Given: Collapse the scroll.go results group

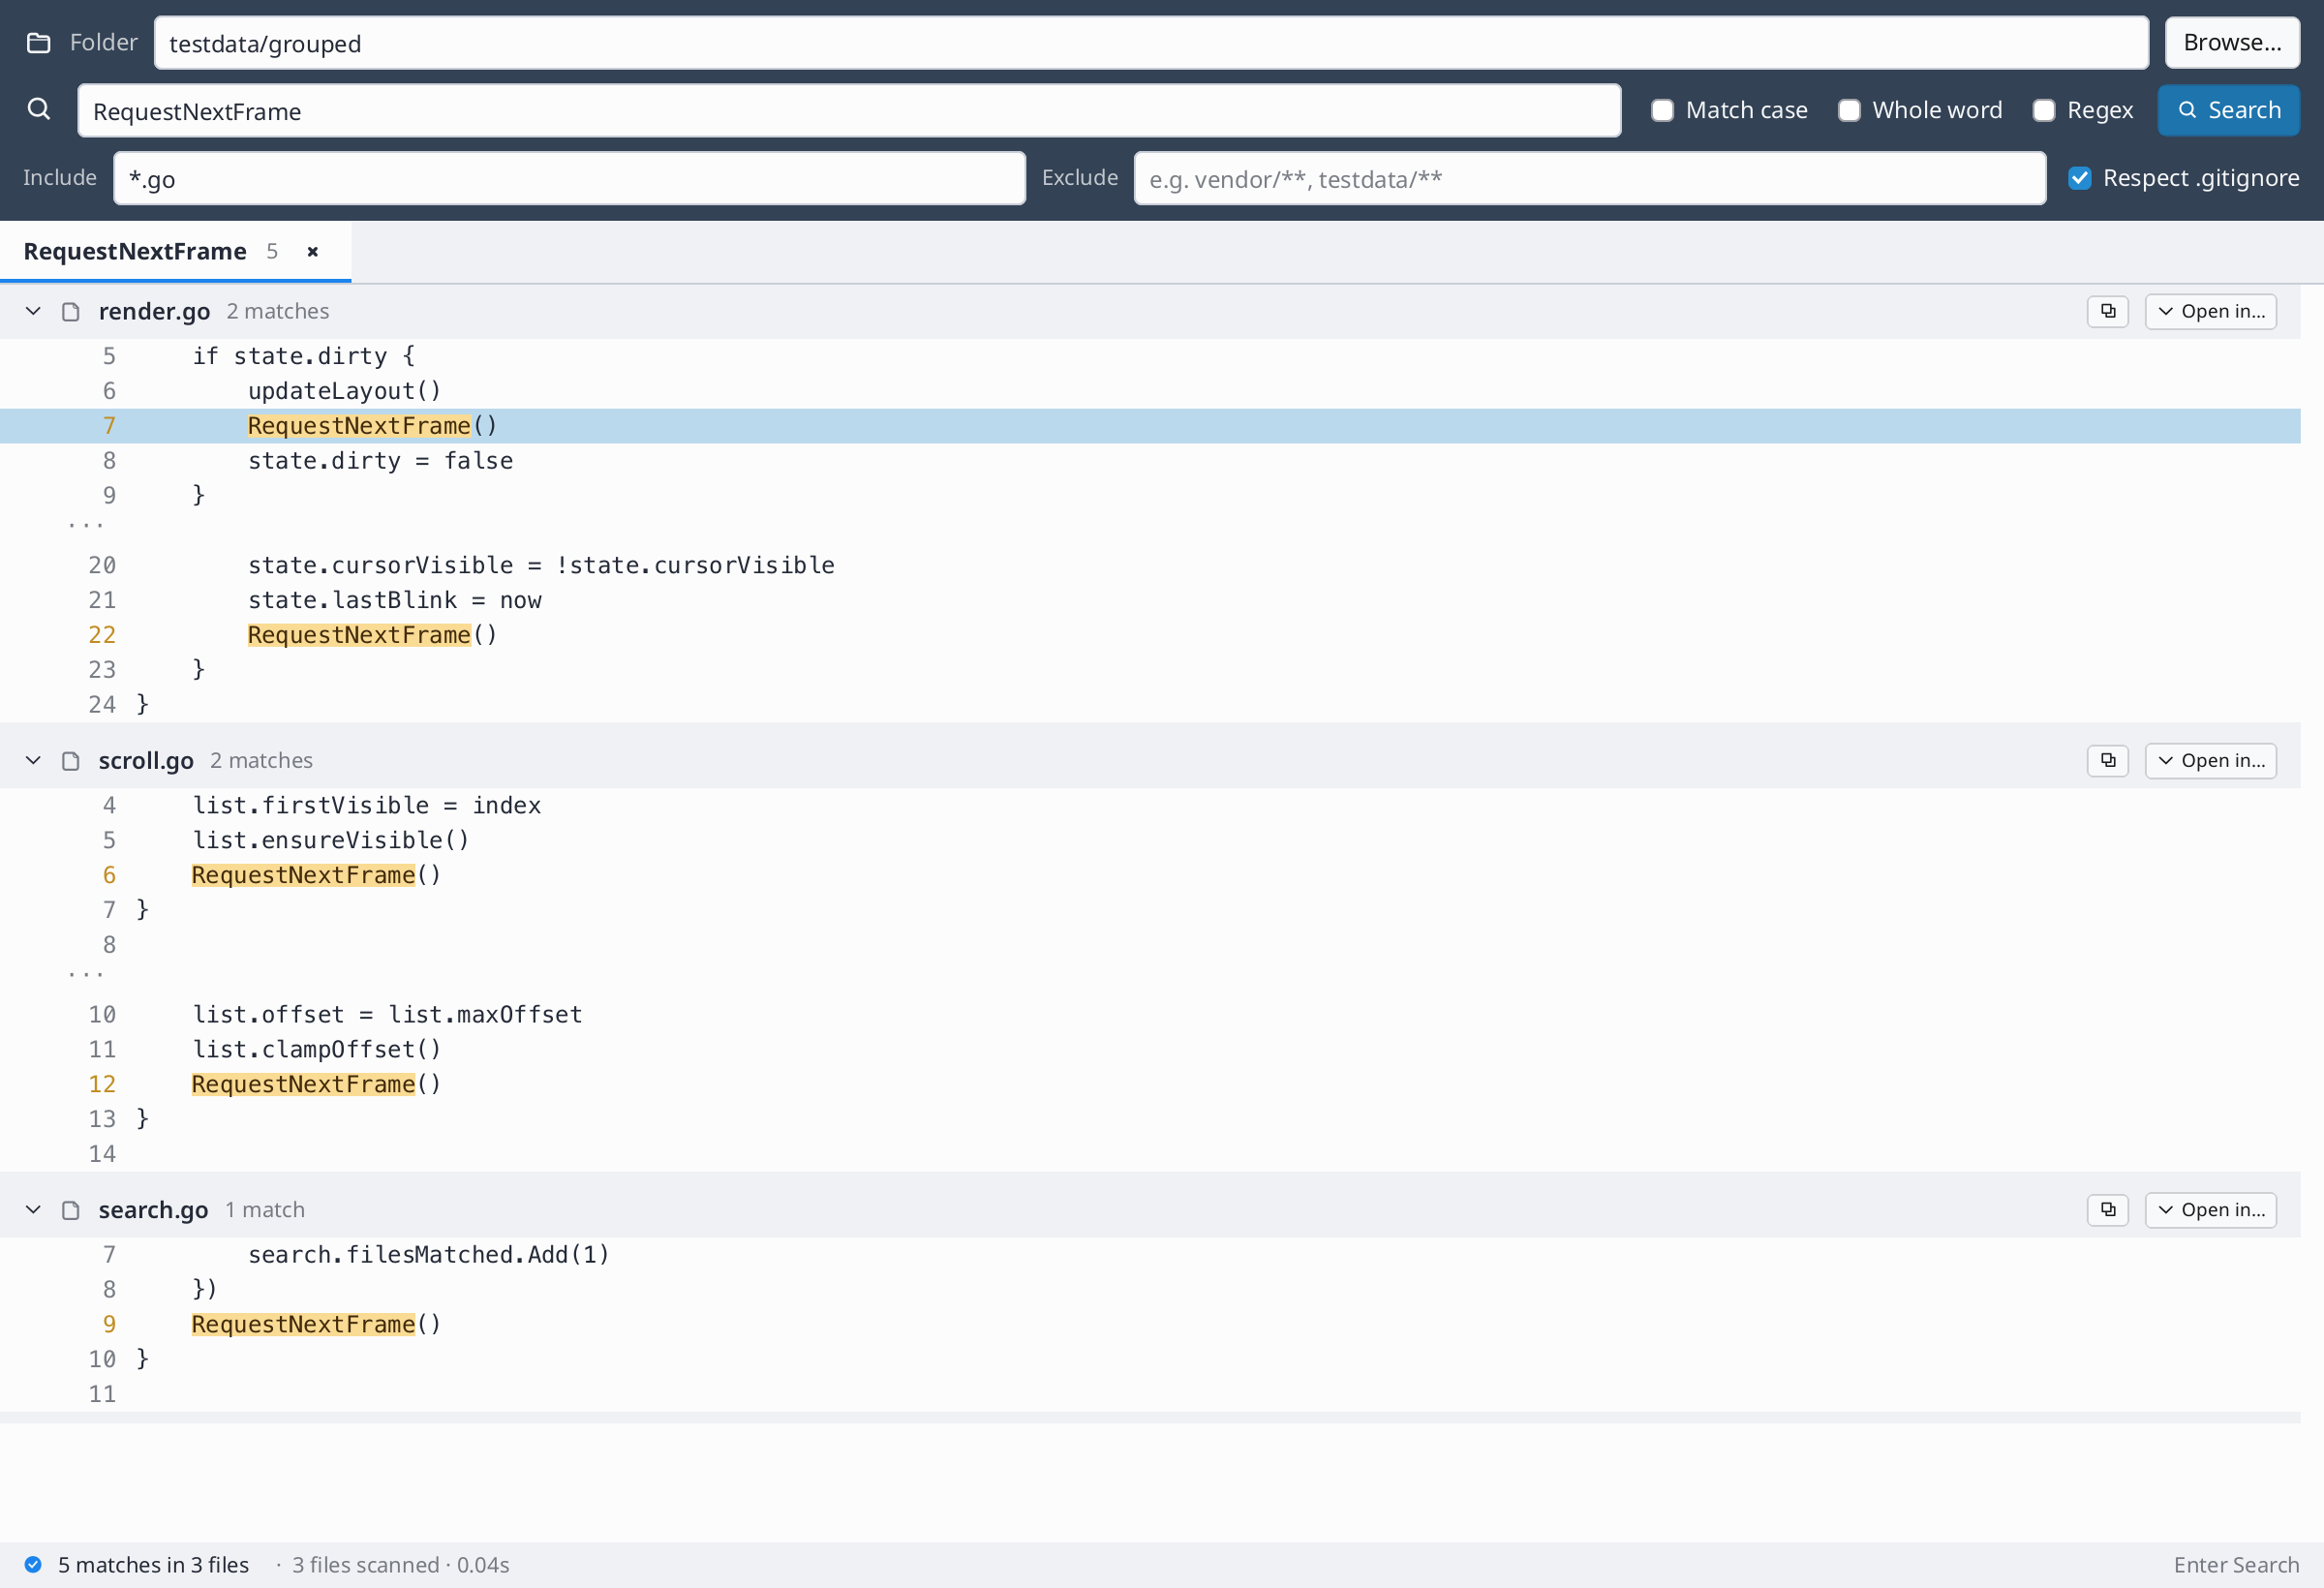Looking at the screenshot, I should point(33,760).
